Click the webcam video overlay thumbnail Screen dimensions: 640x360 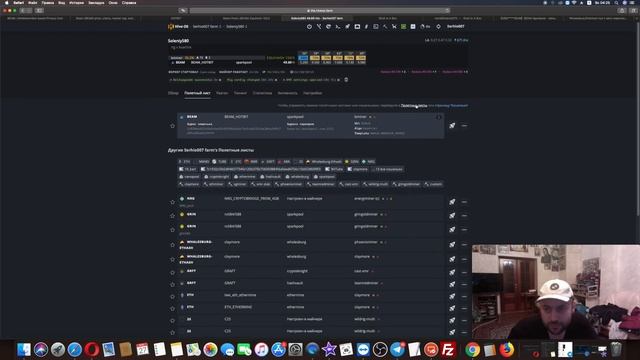tap(556, 292)
